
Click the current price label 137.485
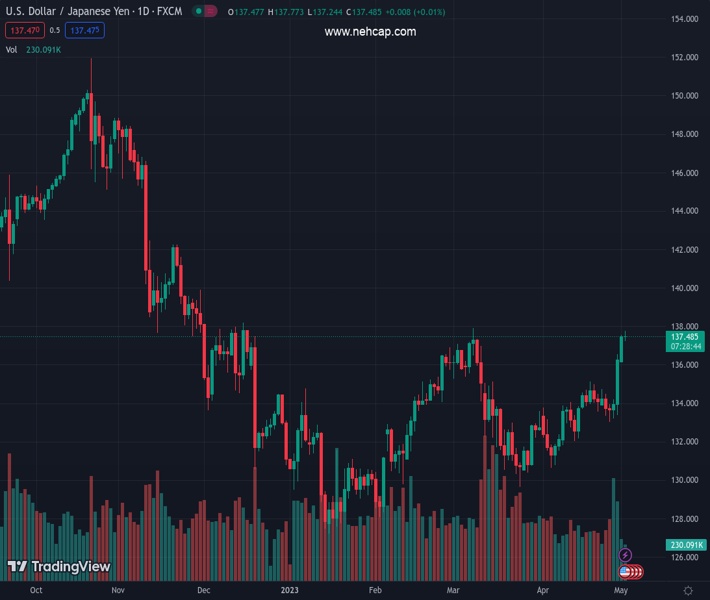(x=685, y=337)
